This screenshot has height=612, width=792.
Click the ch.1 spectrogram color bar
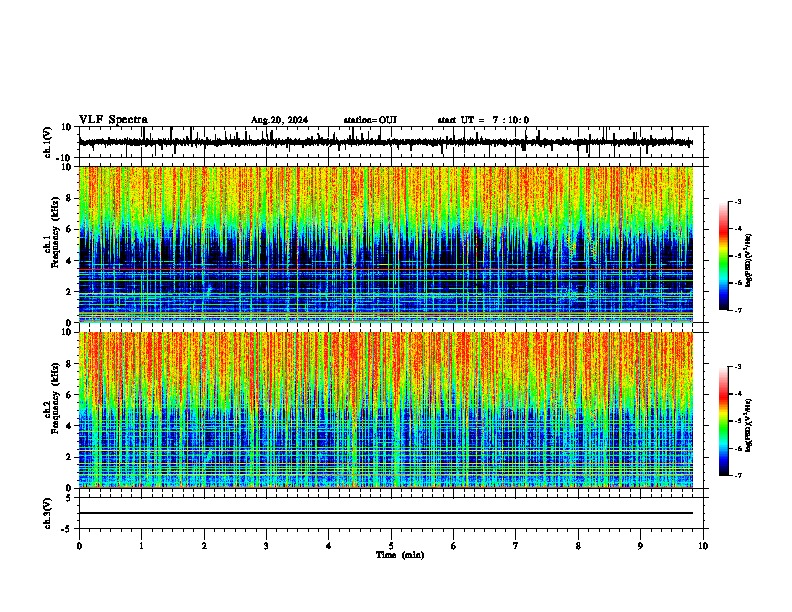[724, 256]
